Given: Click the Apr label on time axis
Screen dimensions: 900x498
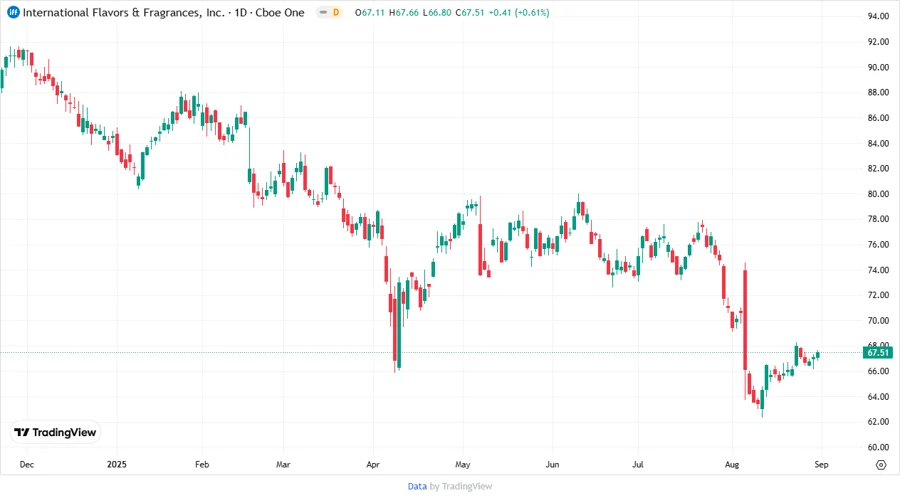Looking at the screenshot, I should click(373, 464).
